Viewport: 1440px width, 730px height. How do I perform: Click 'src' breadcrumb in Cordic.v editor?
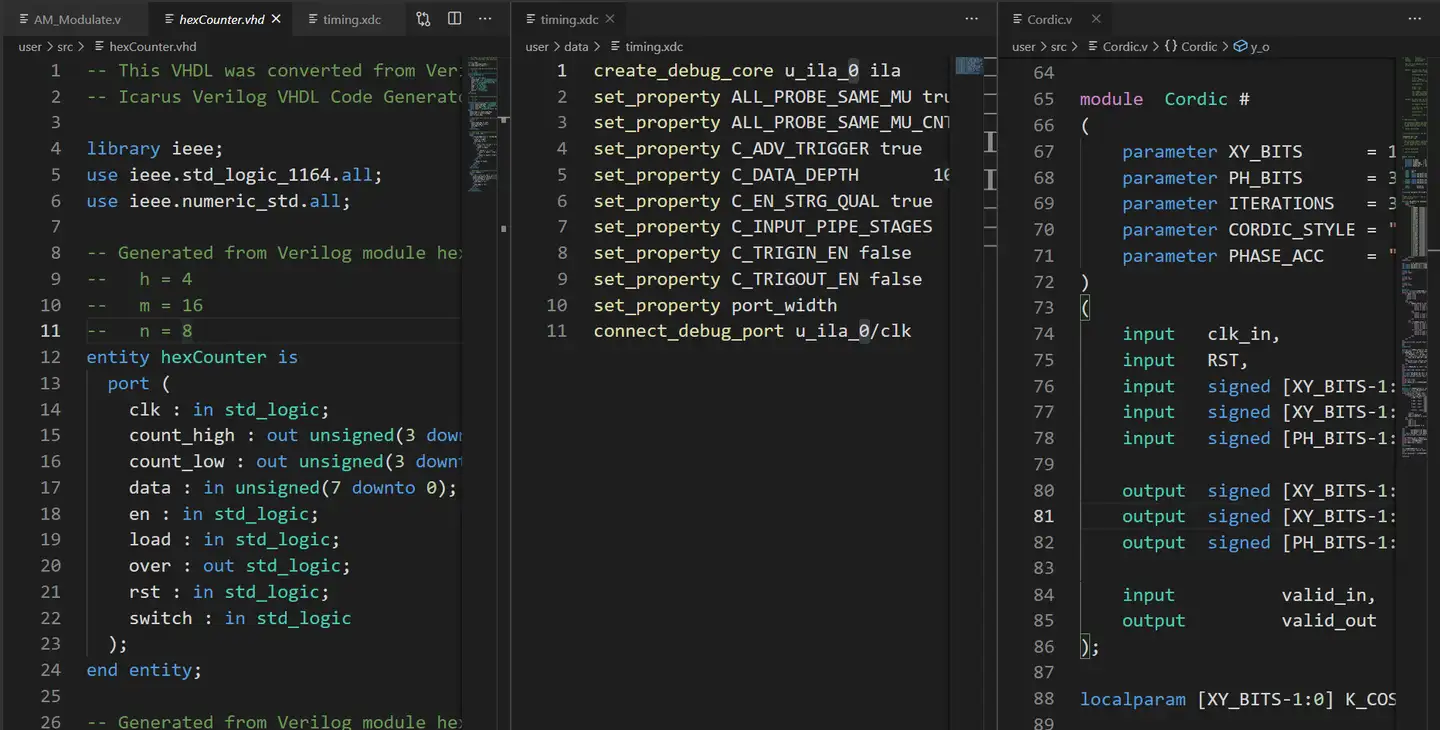pyautogui.click(x=1058, y=46)
